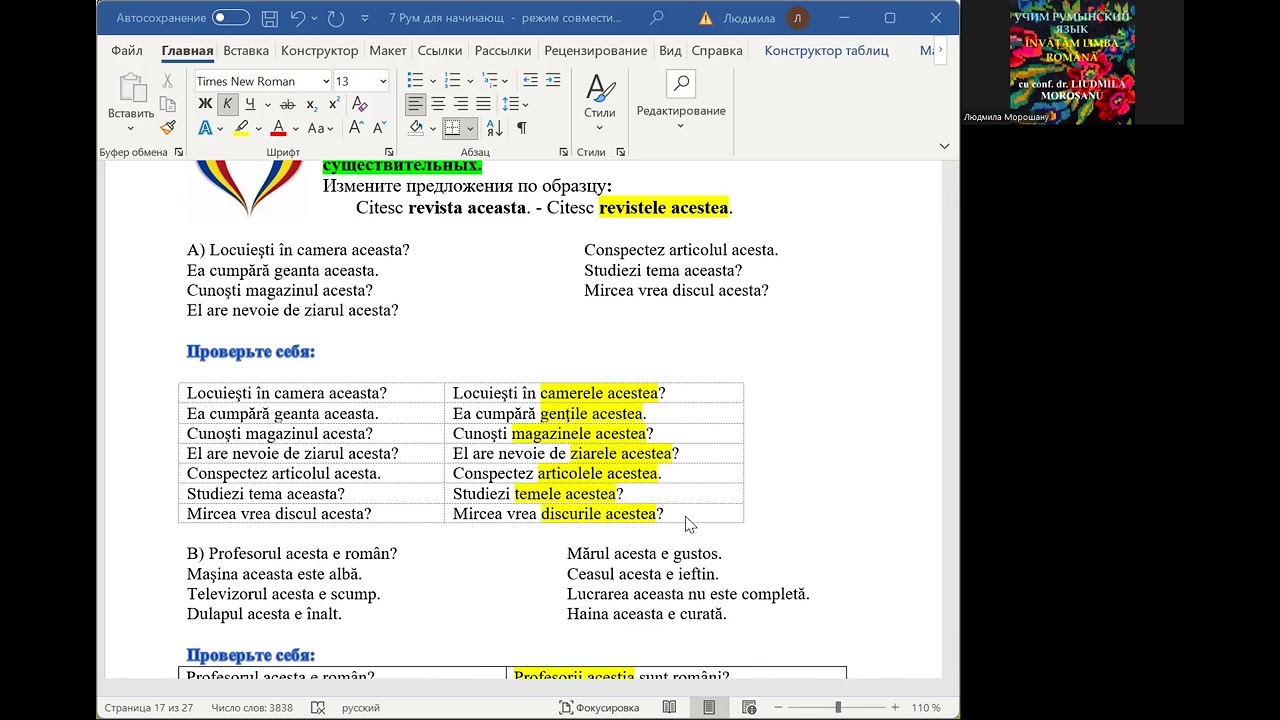Copy selection with the copy icon
Screen dimensions: 1280x720
[x=168, y=104]
